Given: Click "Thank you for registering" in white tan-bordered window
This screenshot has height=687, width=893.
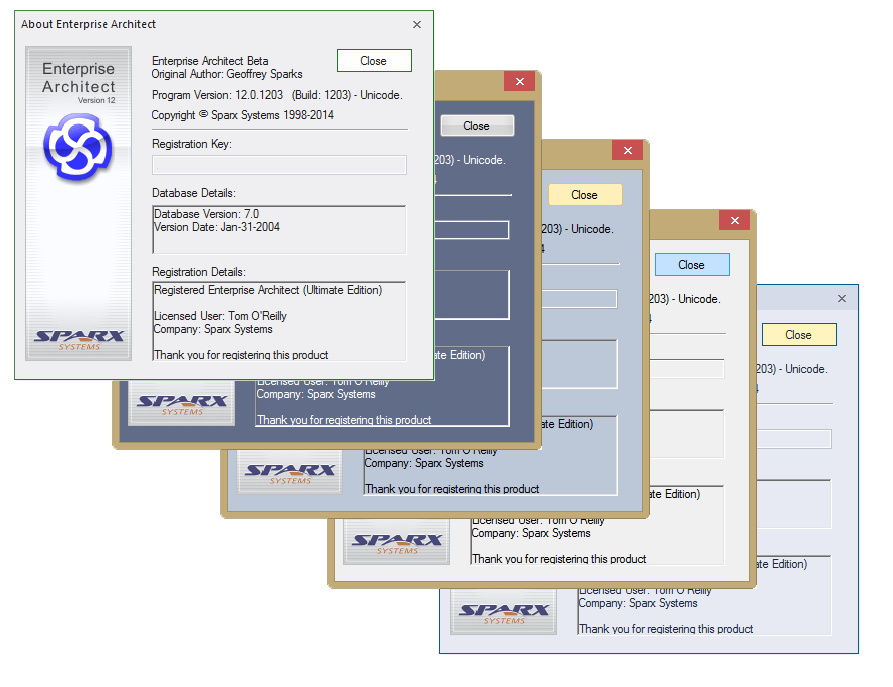Looking at the screenshot, I should tap(559, 559).
